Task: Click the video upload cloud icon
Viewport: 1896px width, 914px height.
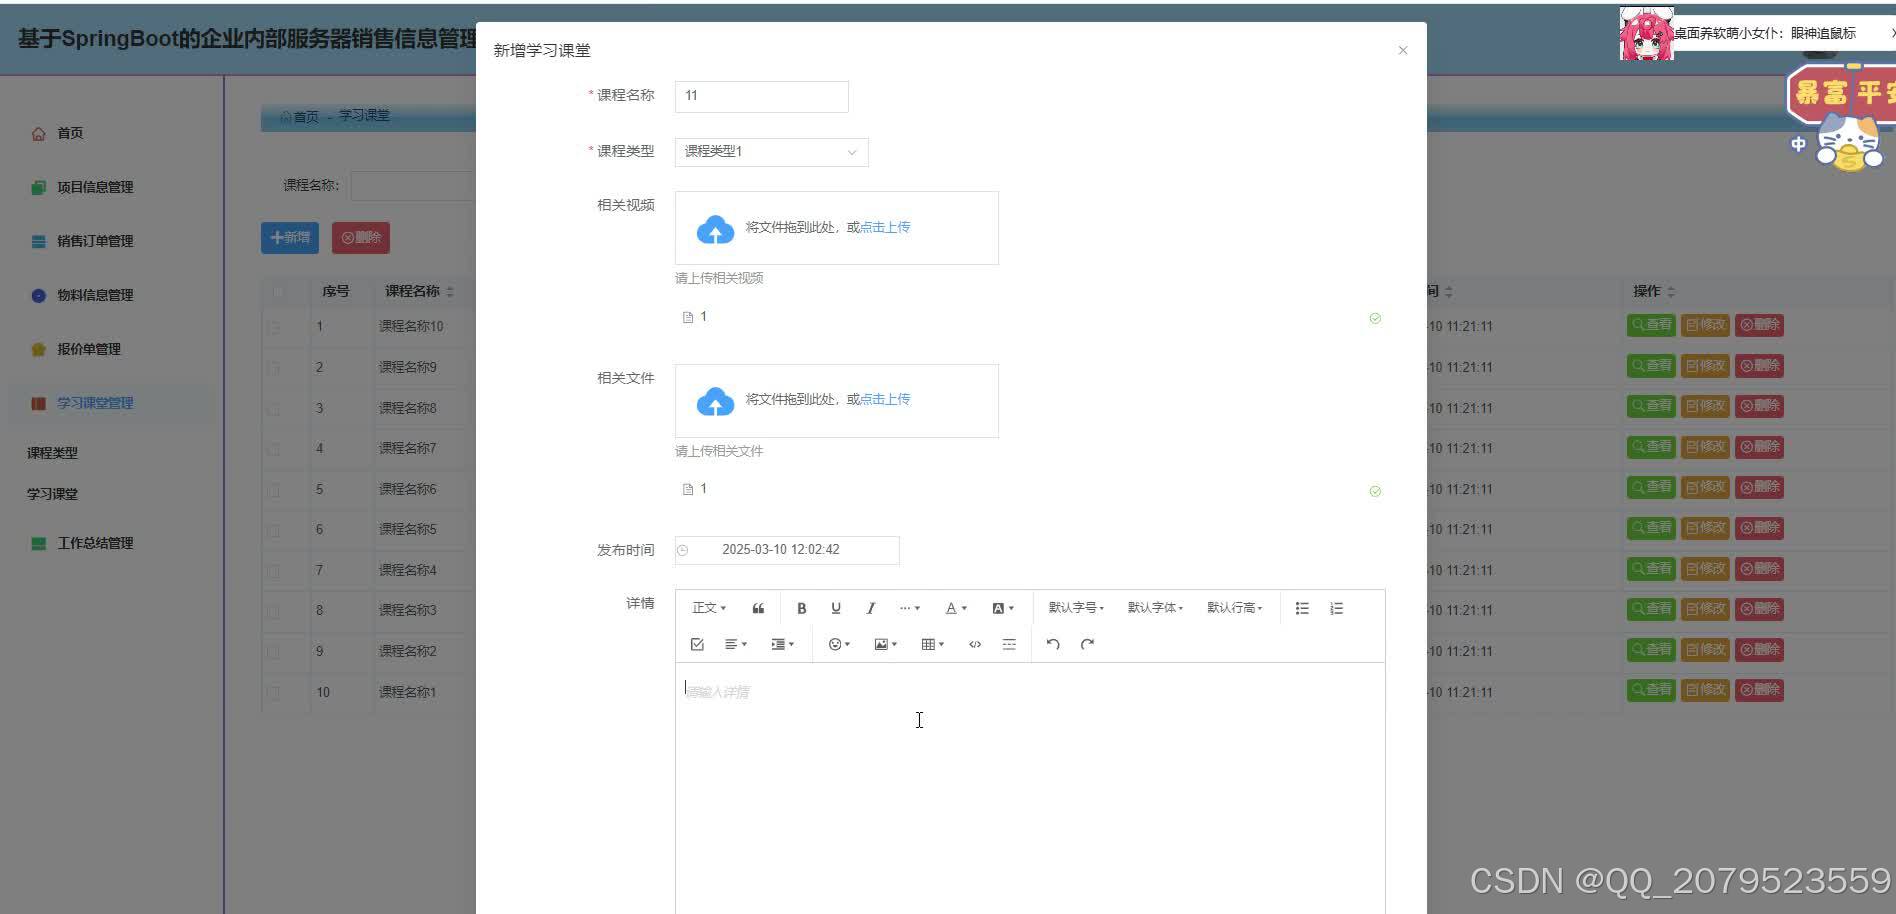Action: point(715,229)
